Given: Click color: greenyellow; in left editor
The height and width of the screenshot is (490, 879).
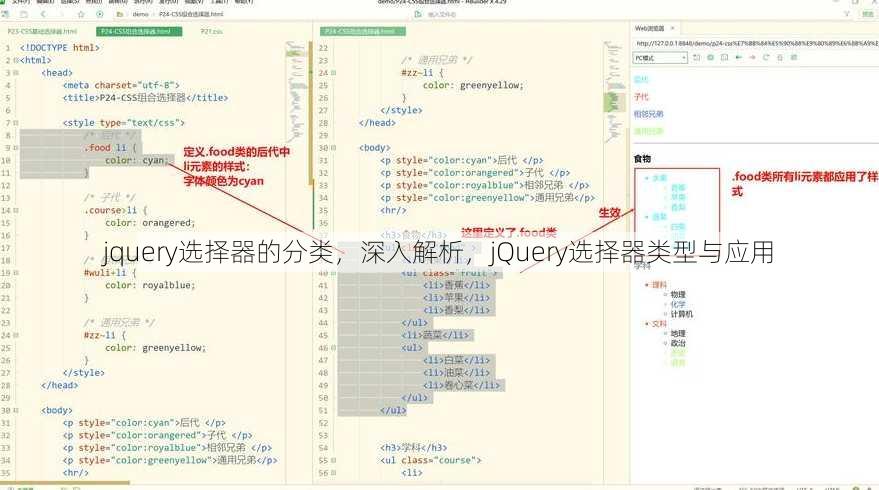Looking at the screenshot, I should (x=155, y=348).
